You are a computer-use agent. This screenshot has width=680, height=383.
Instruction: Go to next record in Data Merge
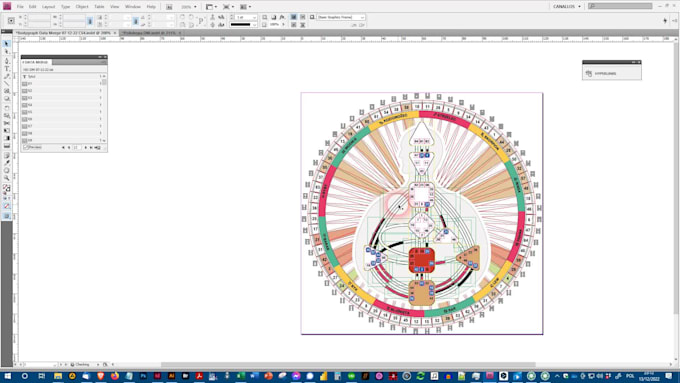pyautogui.click(x=85, y=147)
